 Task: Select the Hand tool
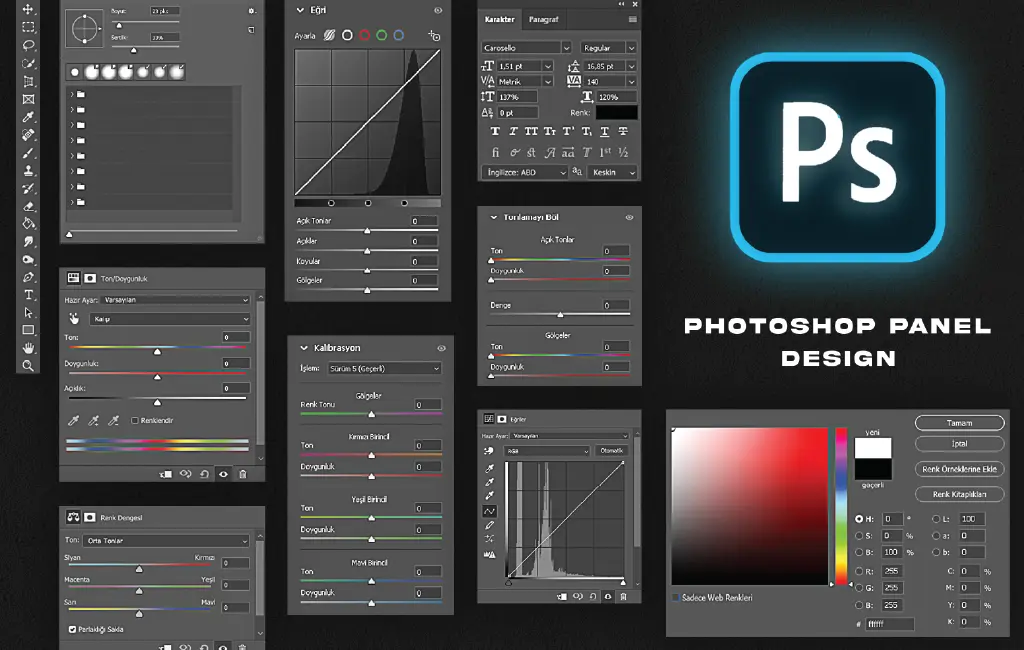pos(28,348)
